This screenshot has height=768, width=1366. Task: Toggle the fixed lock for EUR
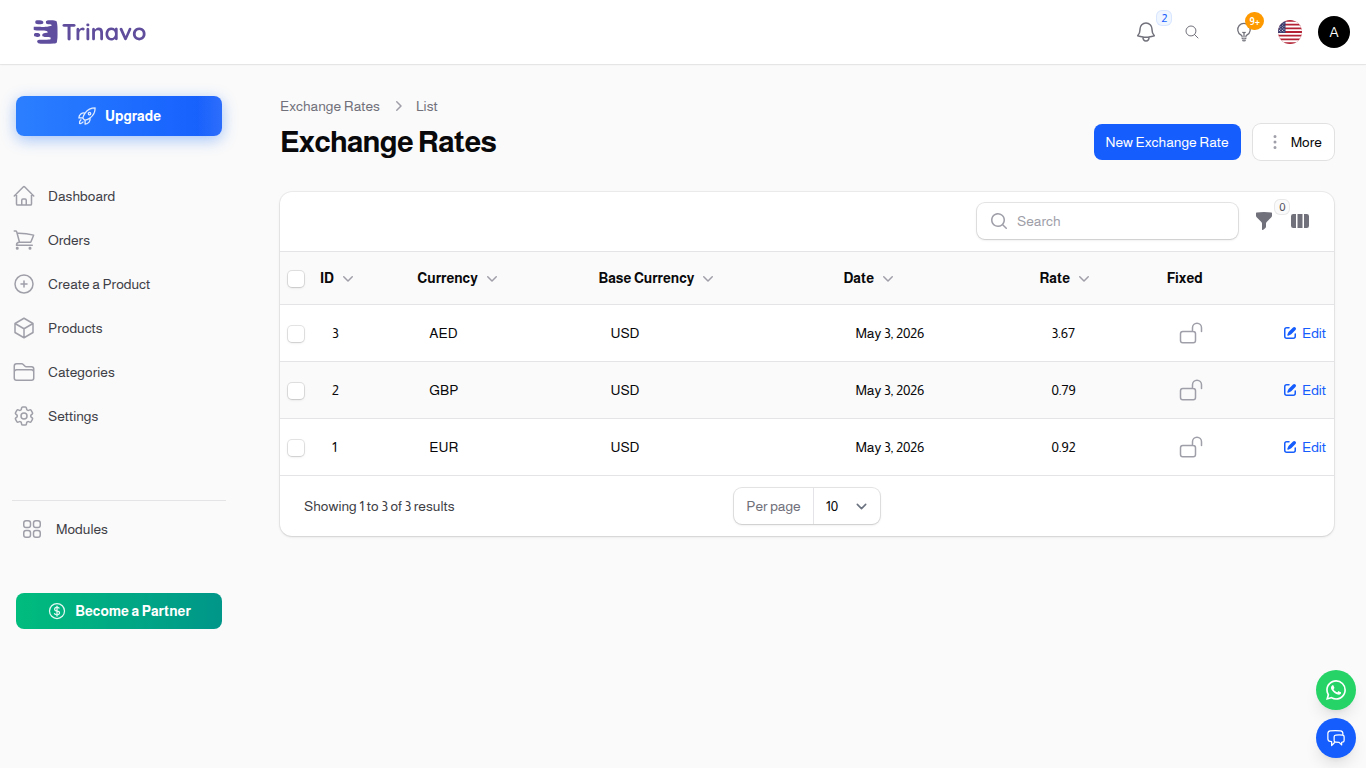click(1191, 447)
